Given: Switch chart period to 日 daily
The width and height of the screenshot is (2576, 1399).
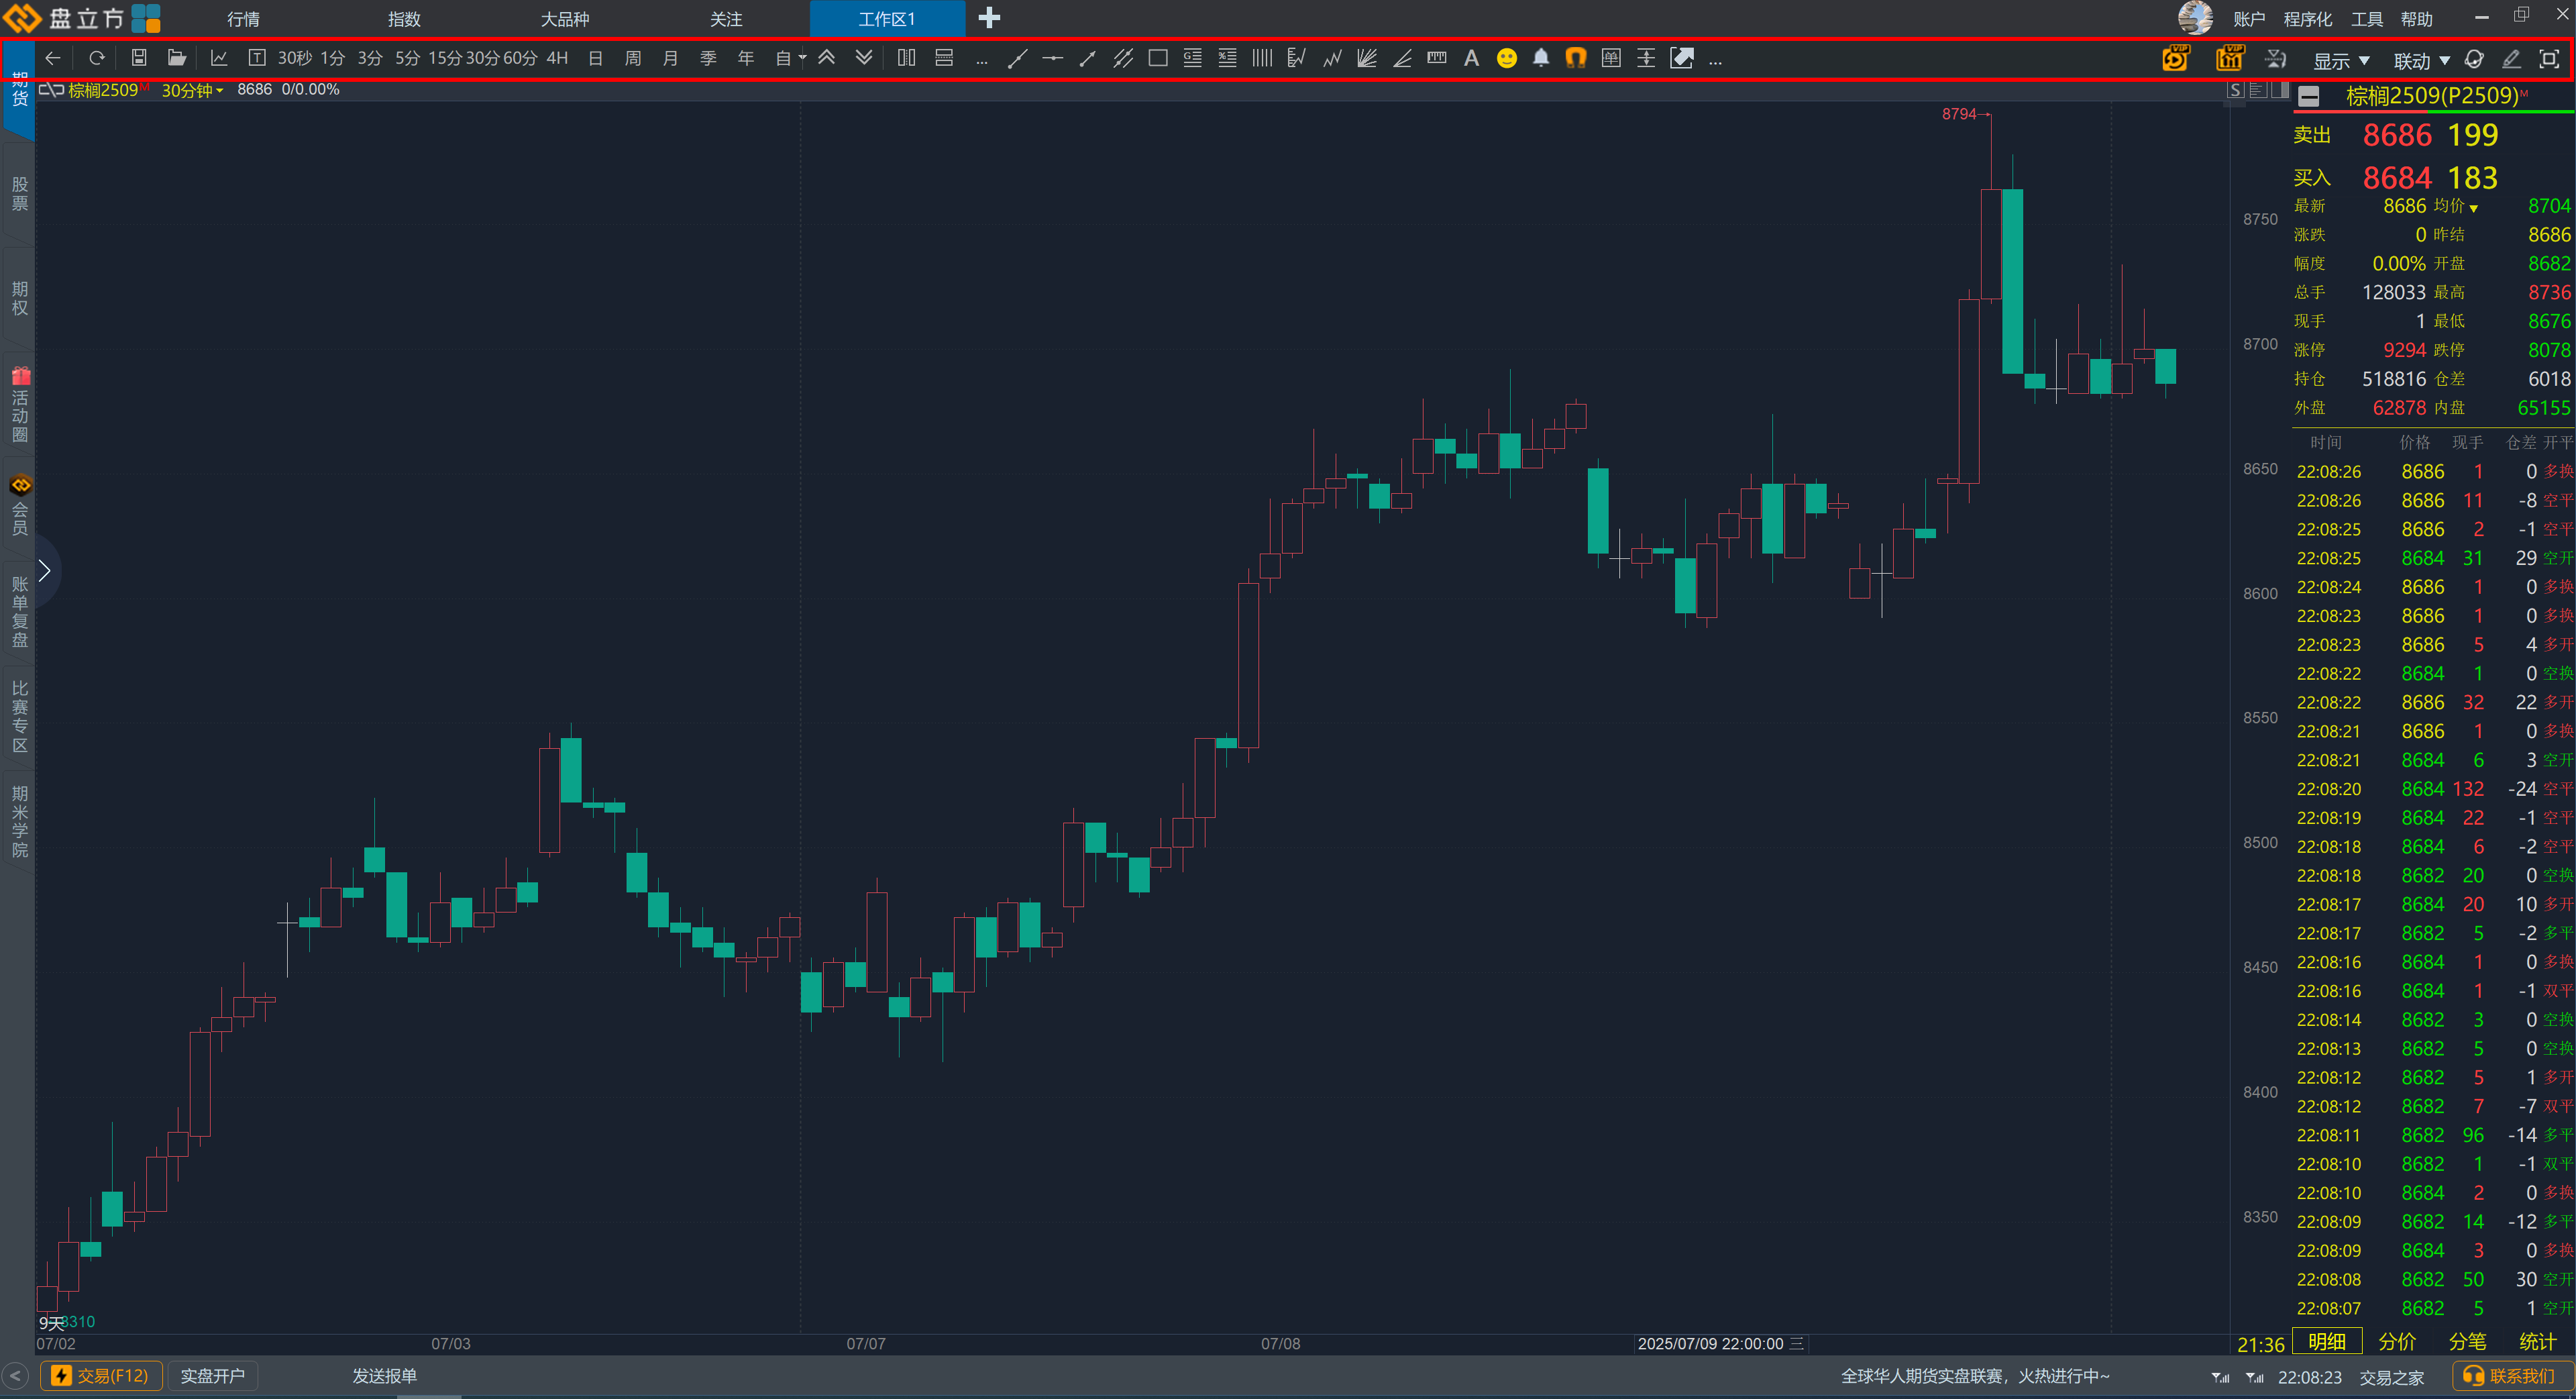Looking at the screenshot, I should point(595,58).
